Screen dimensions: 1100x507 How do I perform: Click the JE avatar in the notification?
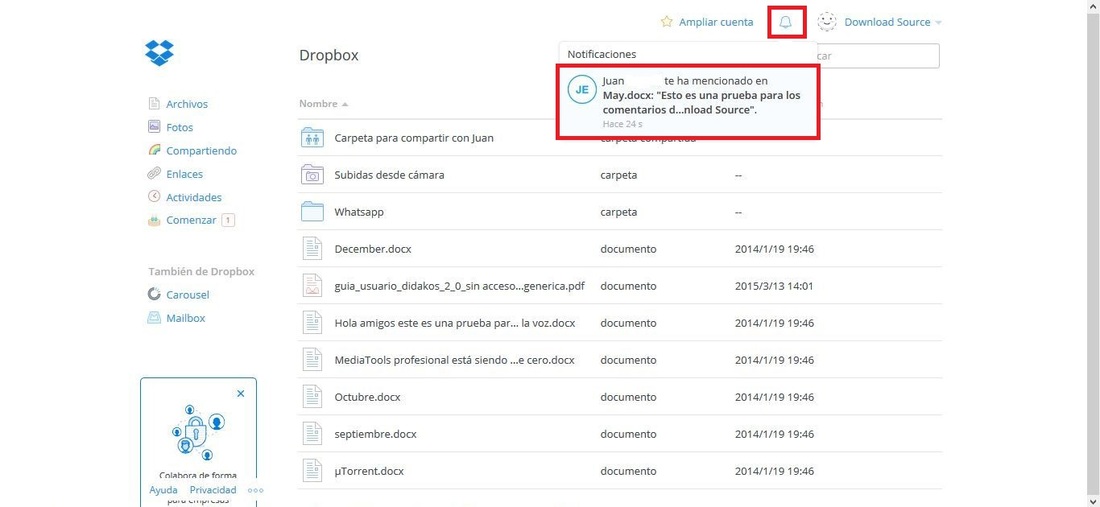click(x=582, y=90)
